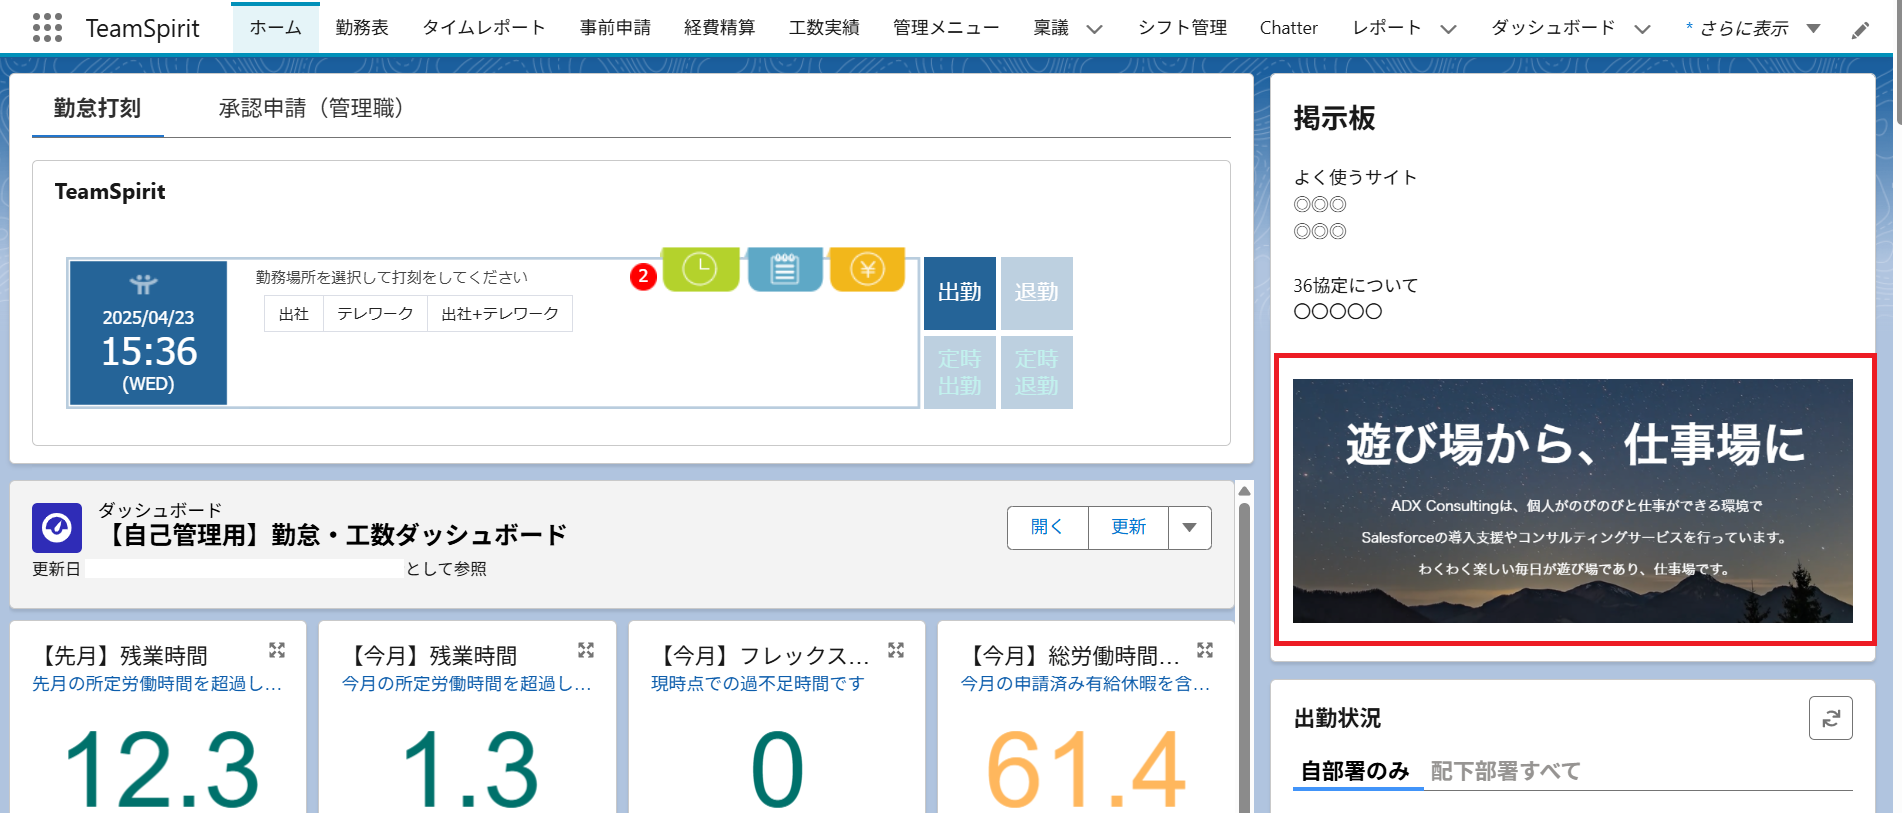Open the App Launcher grid icon
Screen dimensions: 1902x813
coord(47,28)
